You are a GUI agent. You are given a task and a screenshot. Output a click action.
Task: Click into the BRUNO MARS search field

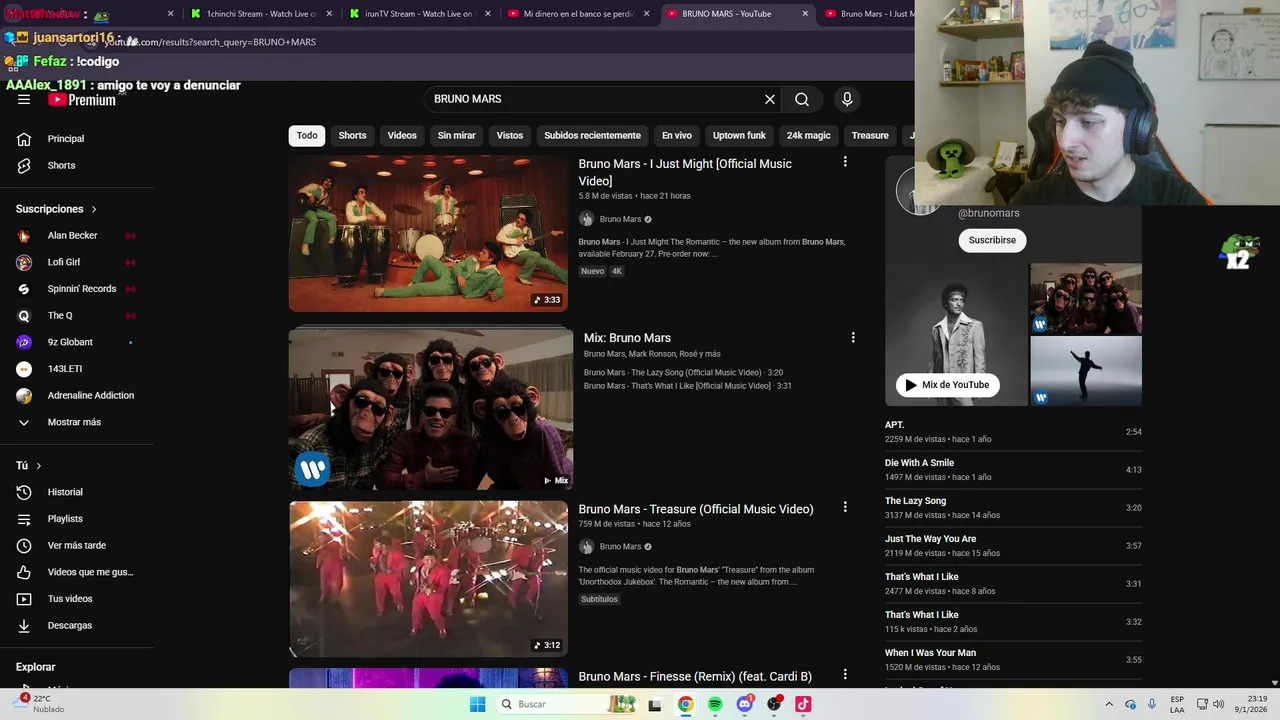pos(595,99)
